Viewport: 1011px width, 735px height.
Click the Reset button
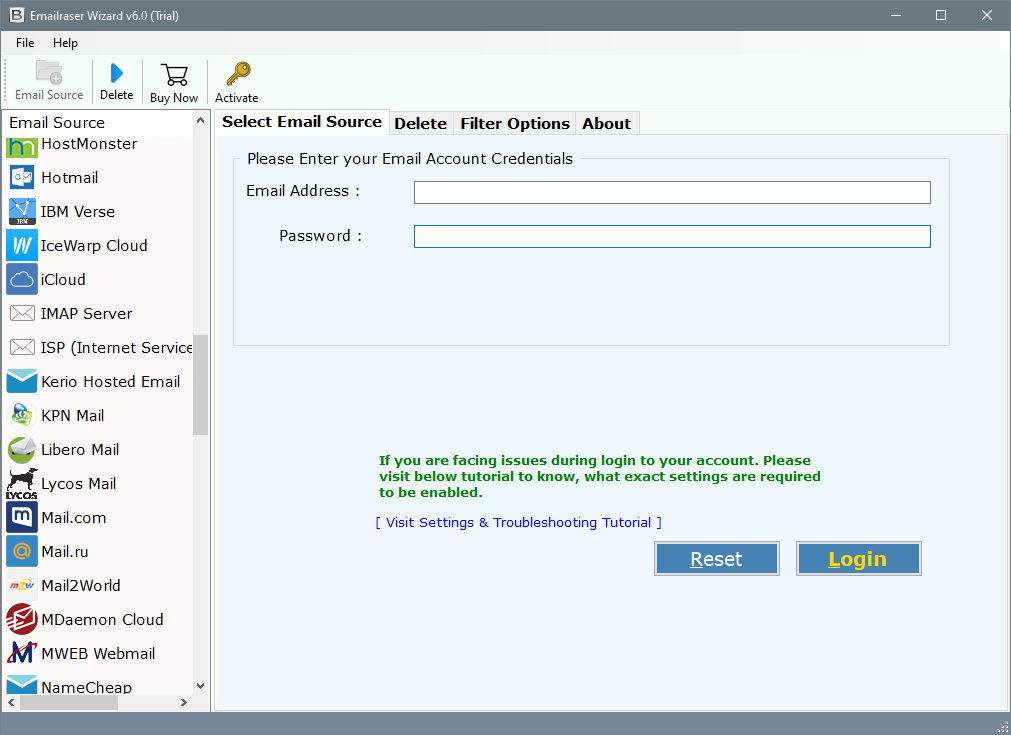coord(716,558)
